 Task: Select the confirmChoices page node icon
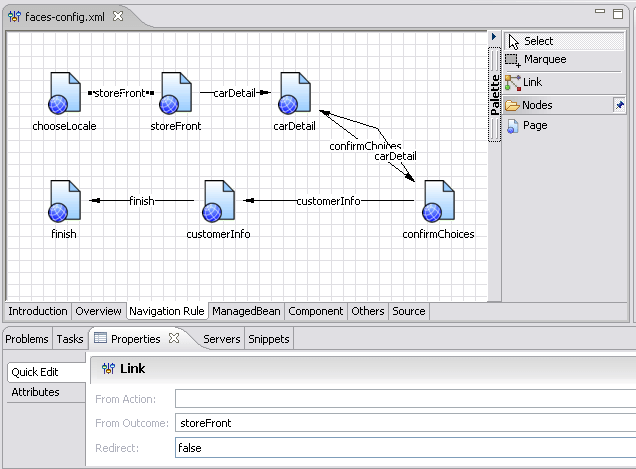438,201
